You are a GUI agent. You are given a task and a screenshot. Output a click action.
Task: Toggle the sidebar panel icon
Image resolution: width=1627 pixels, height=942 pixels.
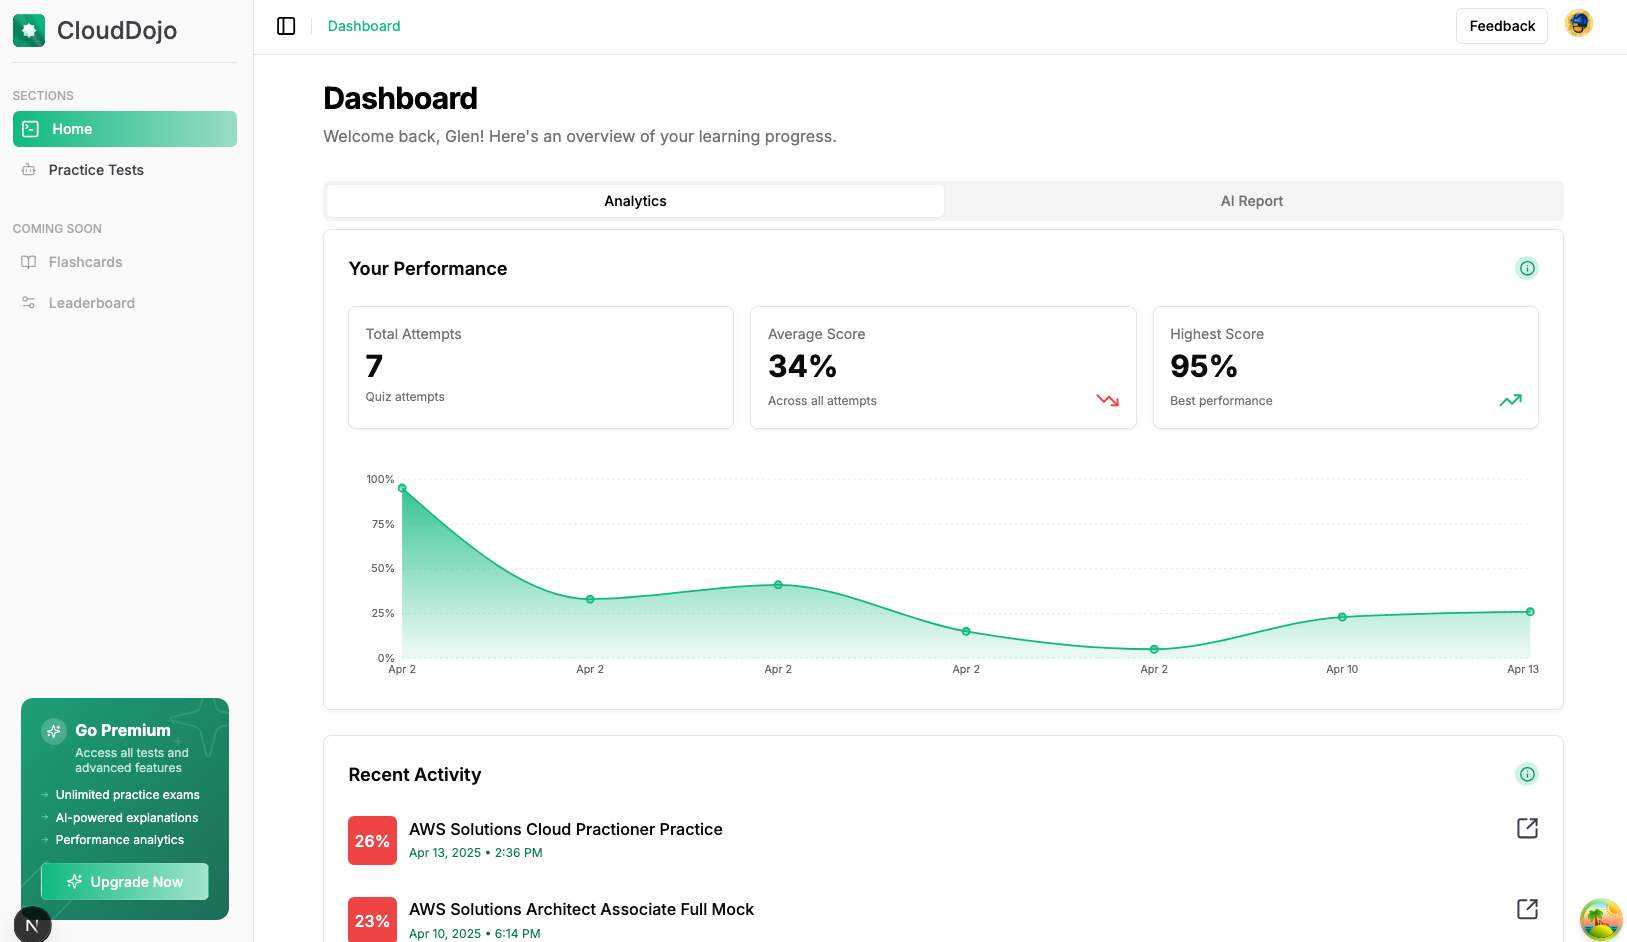tap(286, 26)
